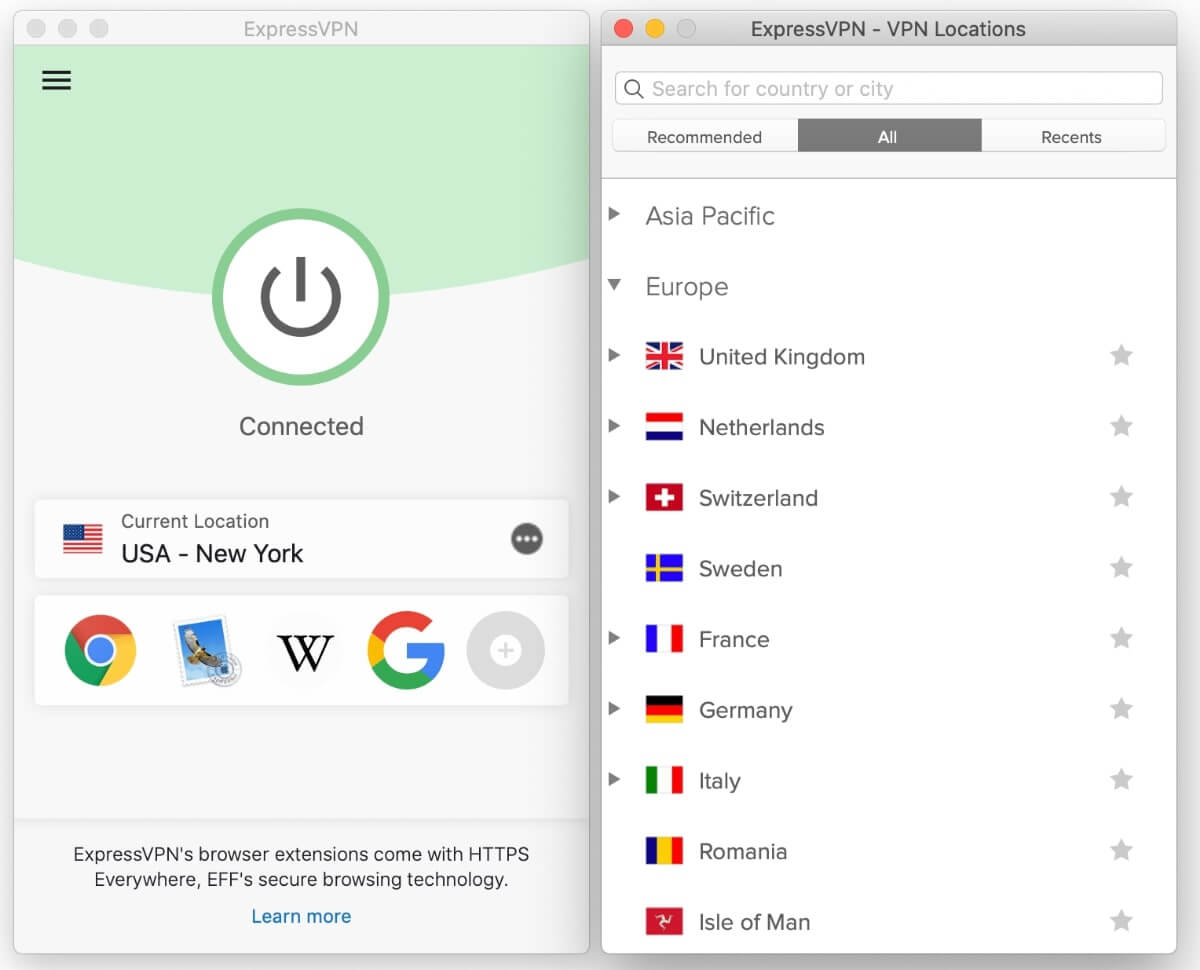Collapse the Europe region

click(x=615, y=286)
